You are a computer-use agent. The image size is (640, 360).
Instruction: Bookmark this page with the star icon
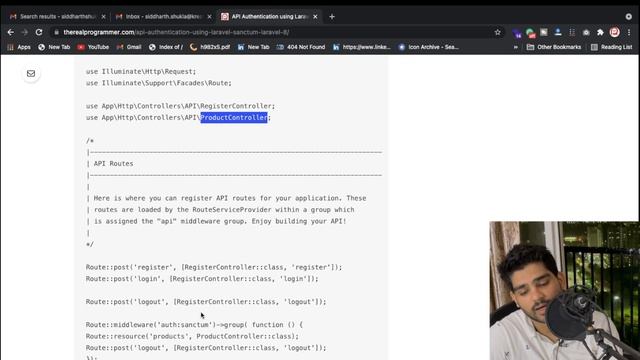(x=498, y=32)
